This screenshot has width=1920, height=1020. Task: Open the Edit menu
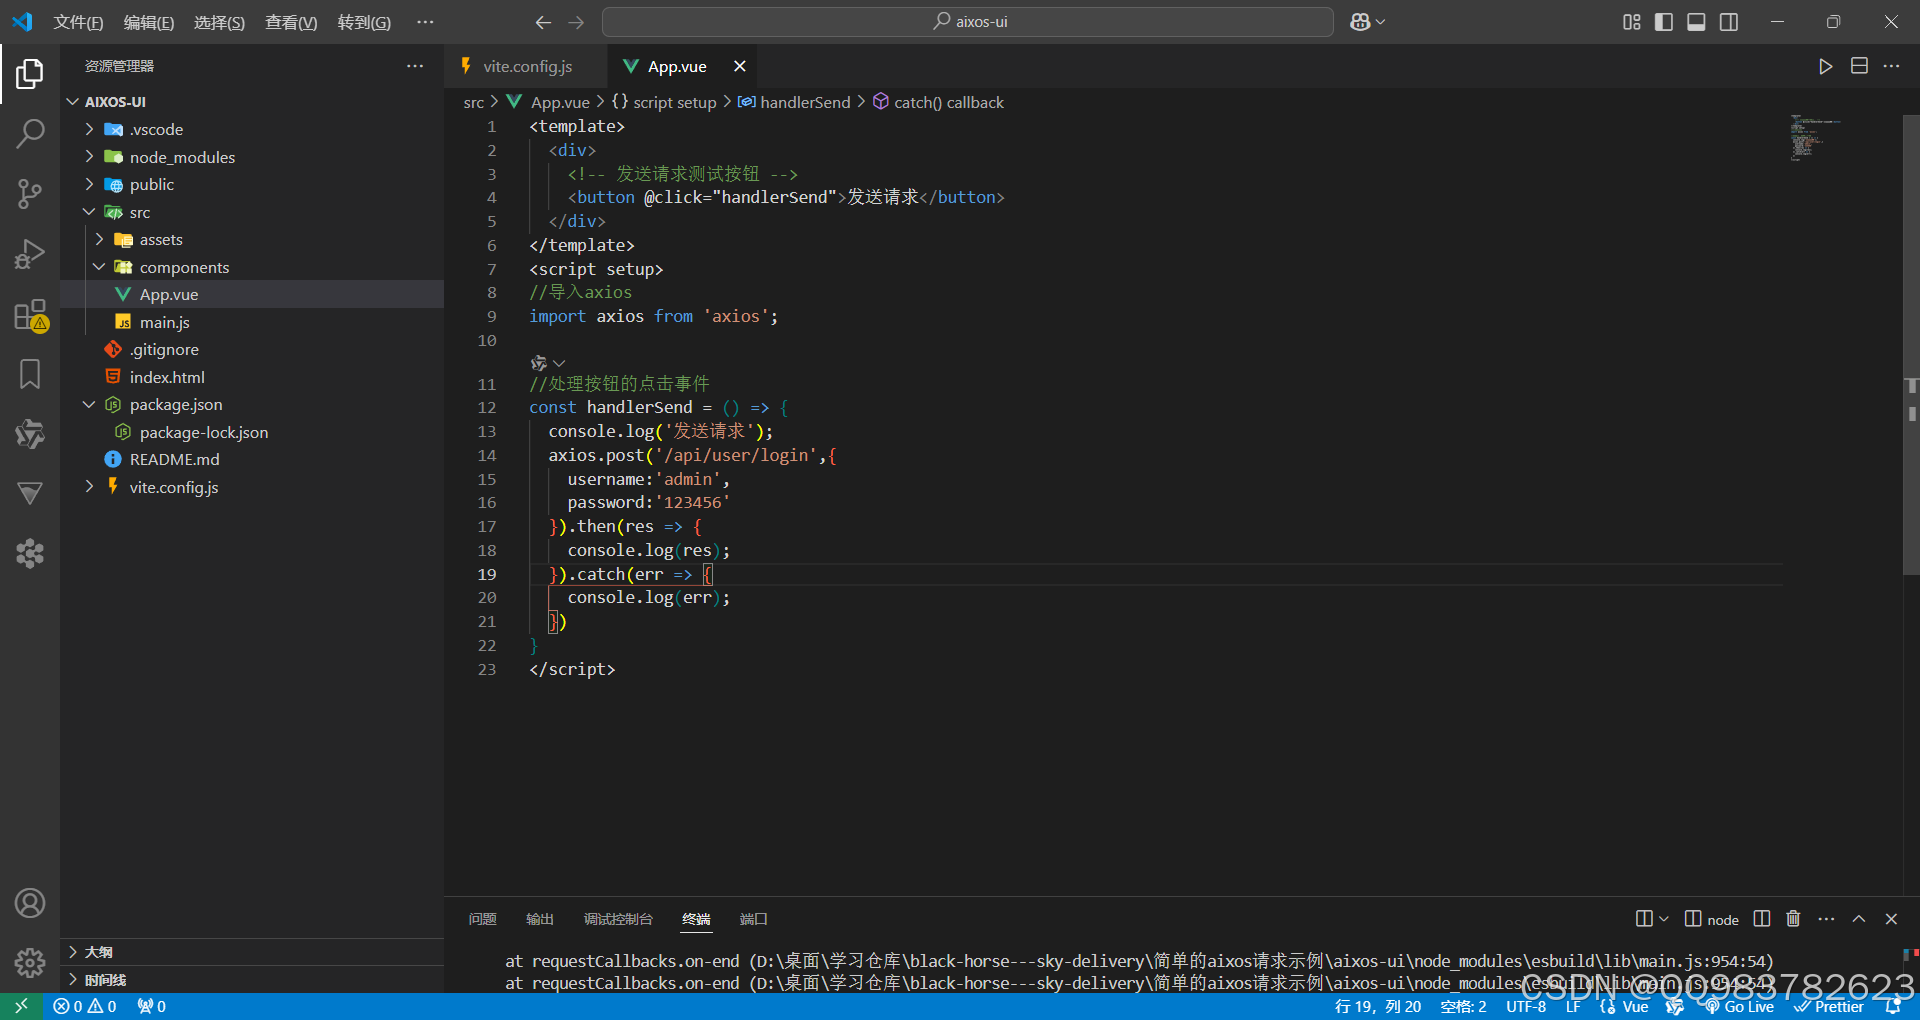click(149, 22)
